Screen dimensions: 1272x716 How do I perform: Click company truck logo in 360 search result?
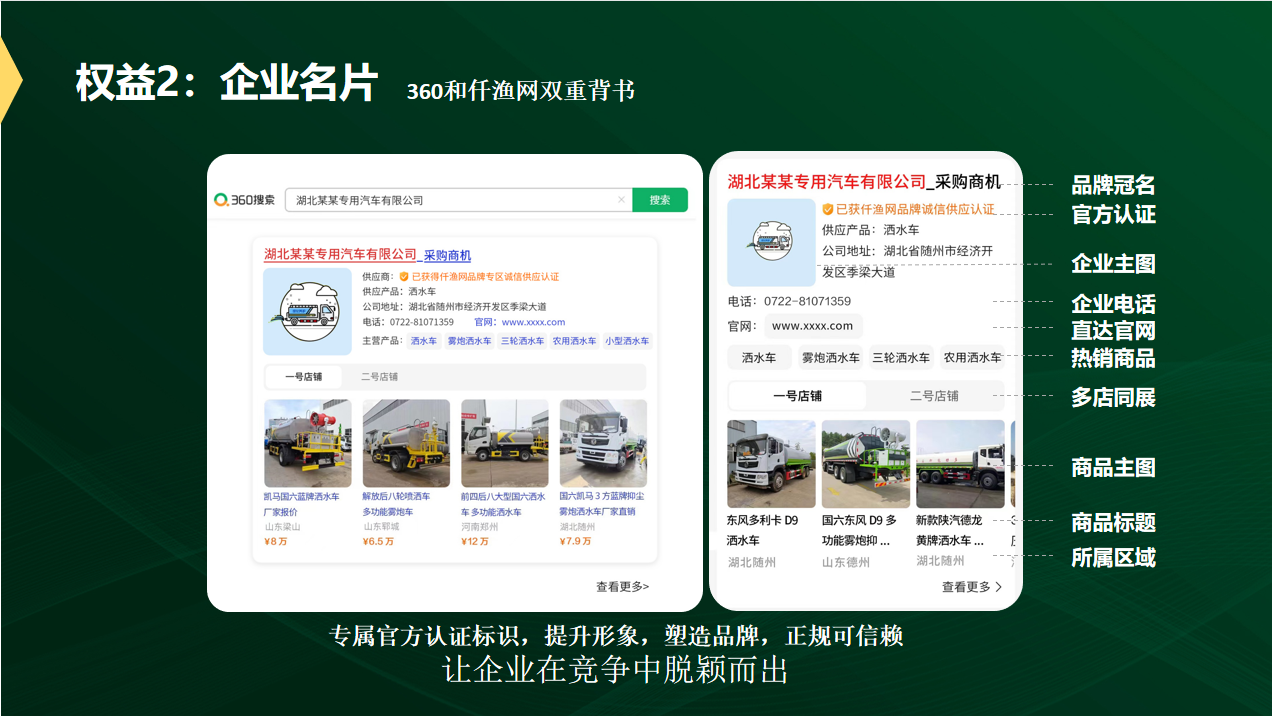click(x=307, y=311)
